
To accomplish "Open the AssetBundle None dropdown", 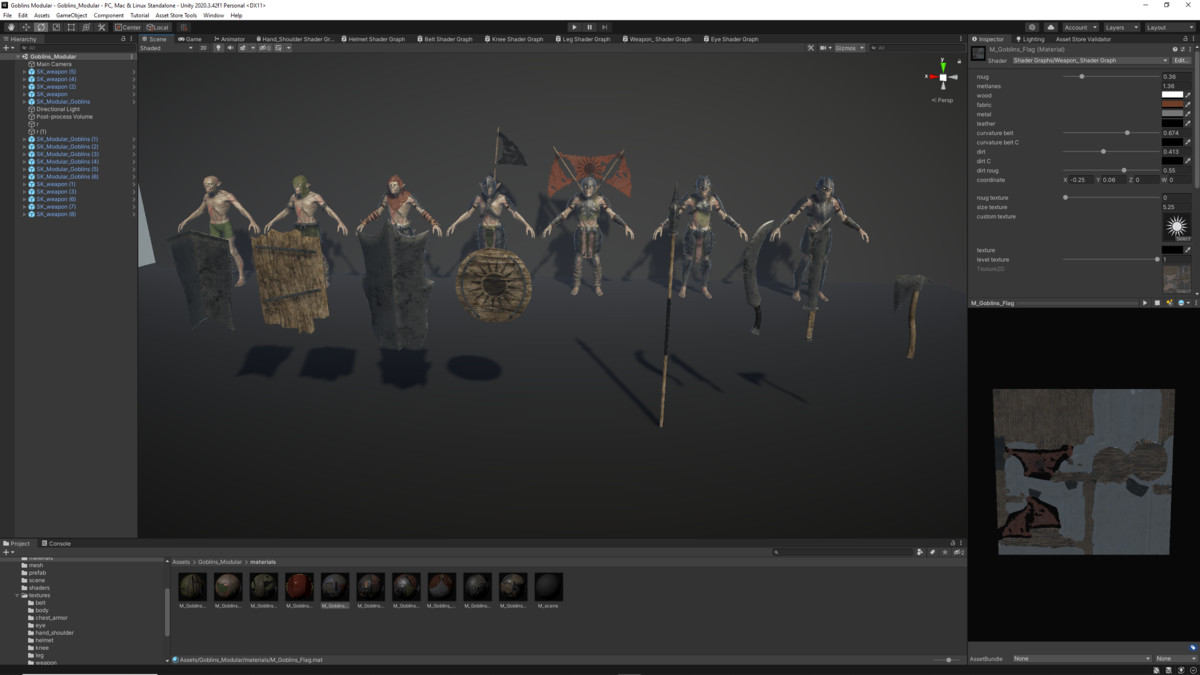I will (x=1081, y=659).
